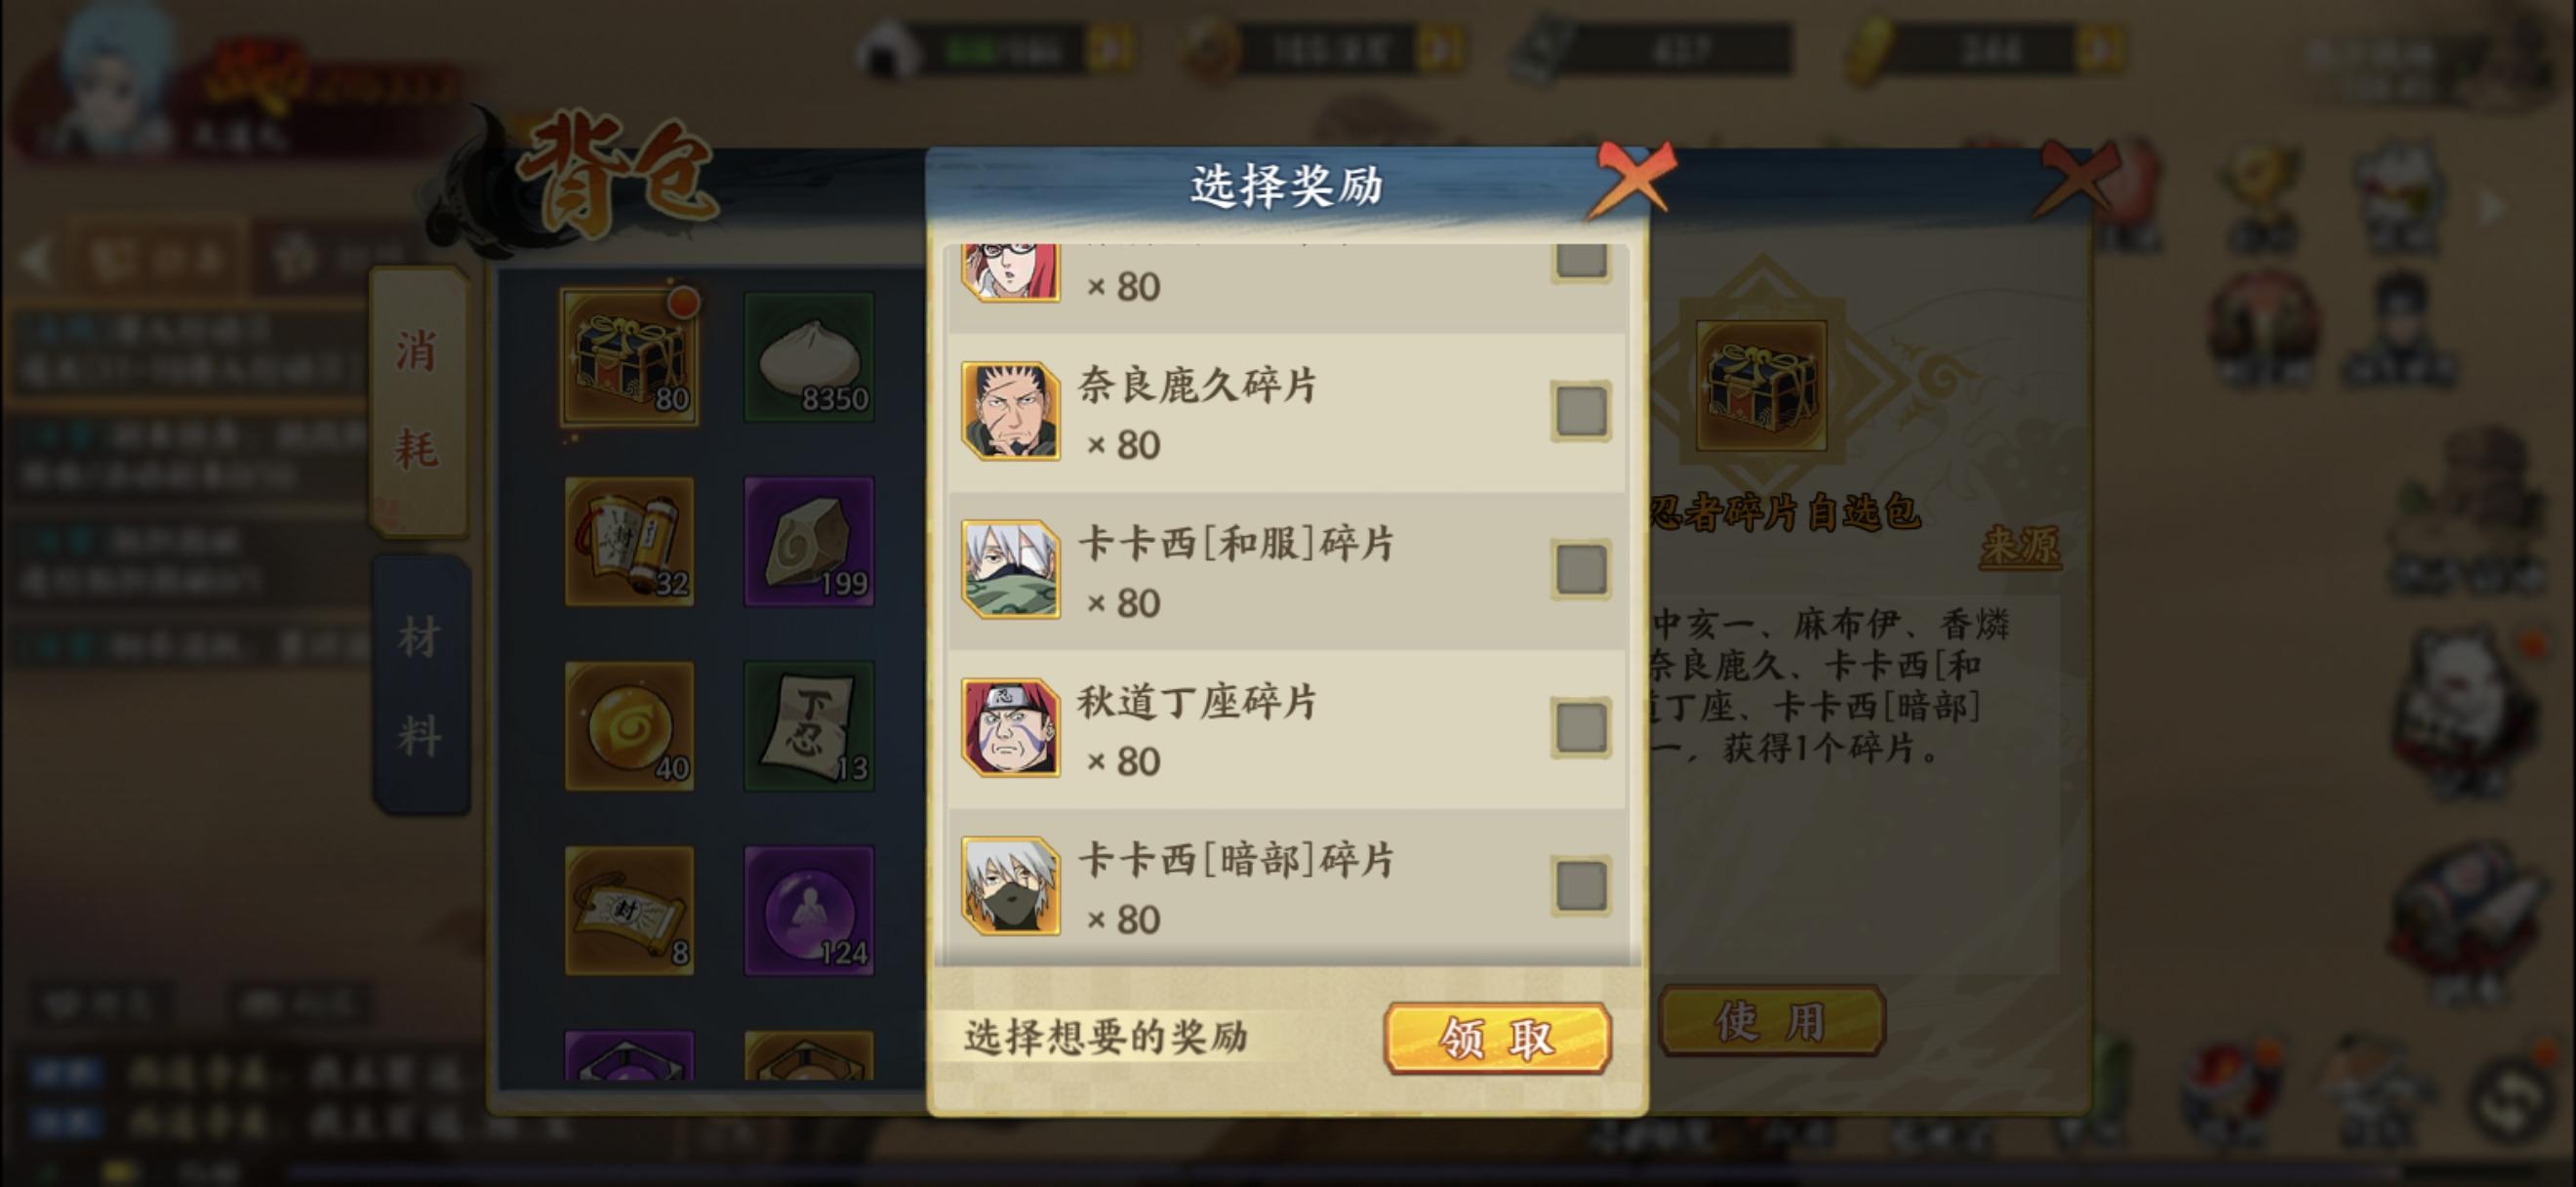Viewport: 2576px width, 1187px height.
Task: Click the masked Anbu Kakashi portrait
Action: (x=1011, y=886)
